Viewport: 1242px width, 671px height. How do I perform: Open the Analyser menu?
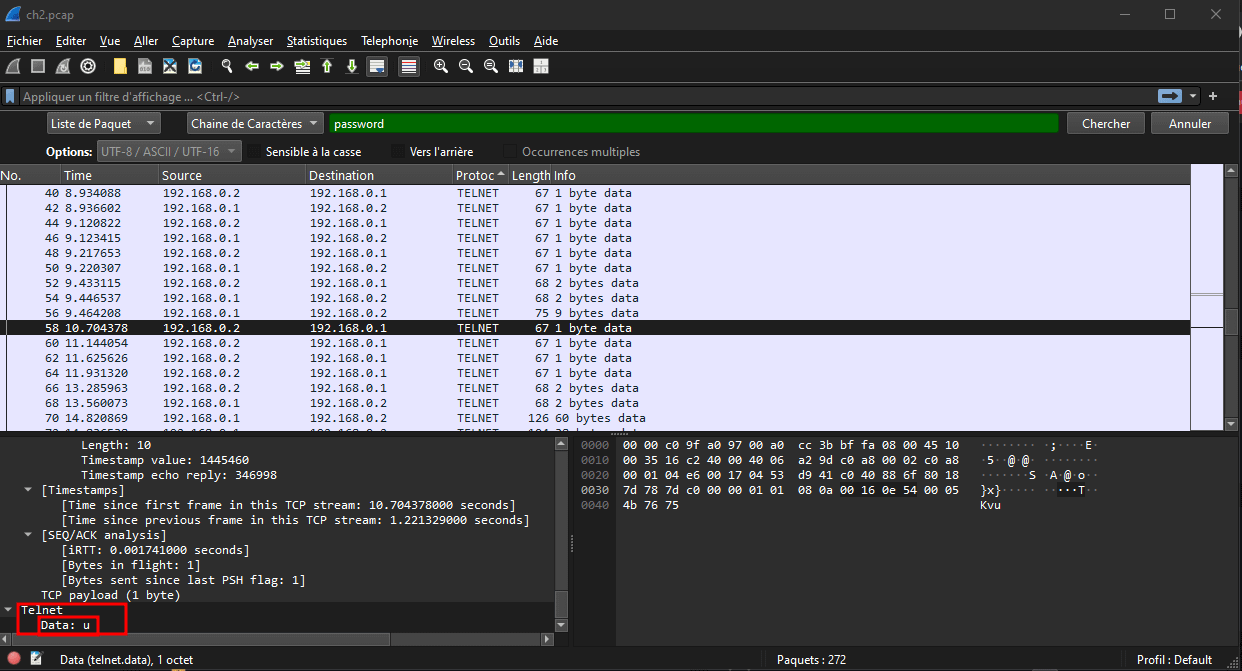250,41
